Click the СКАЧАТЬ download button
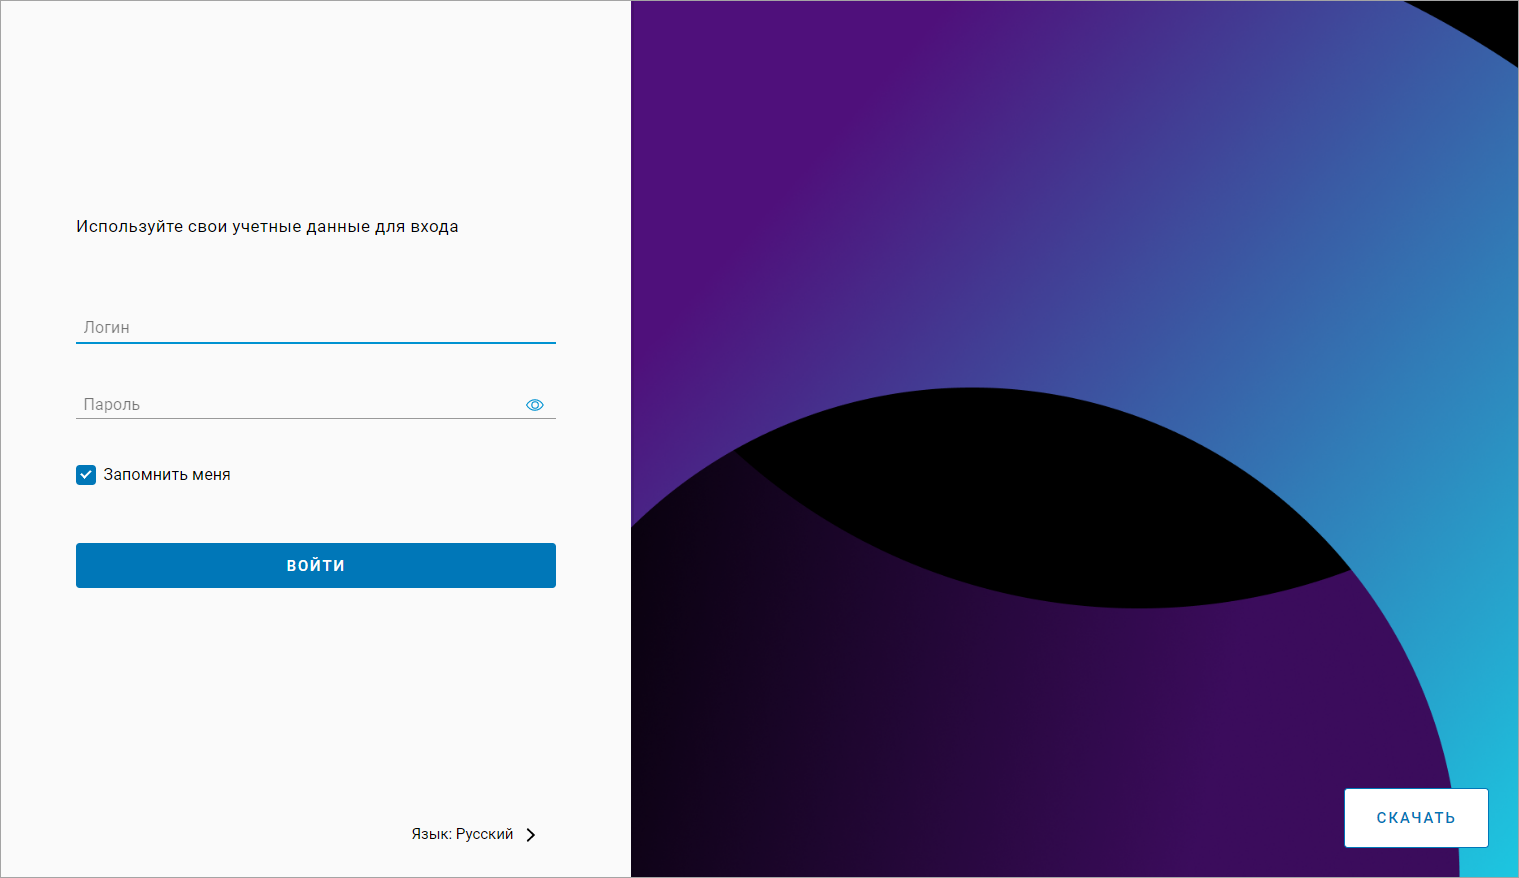 [1416, 818]
